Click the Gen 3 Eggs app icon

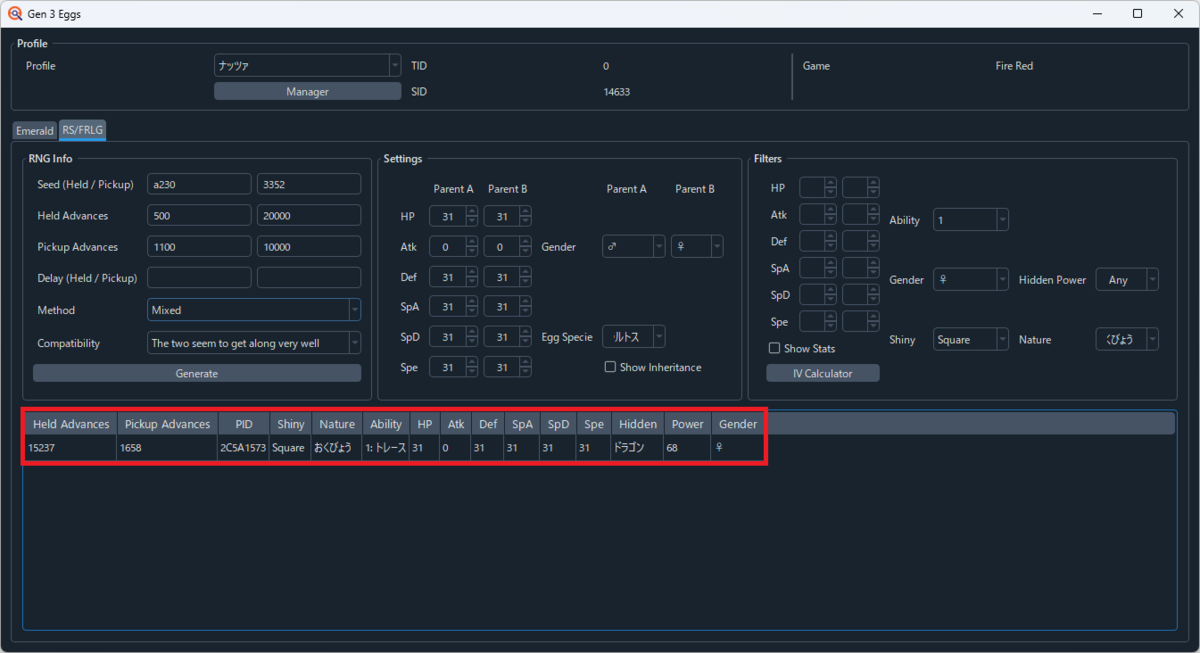(x=15, y=13)
